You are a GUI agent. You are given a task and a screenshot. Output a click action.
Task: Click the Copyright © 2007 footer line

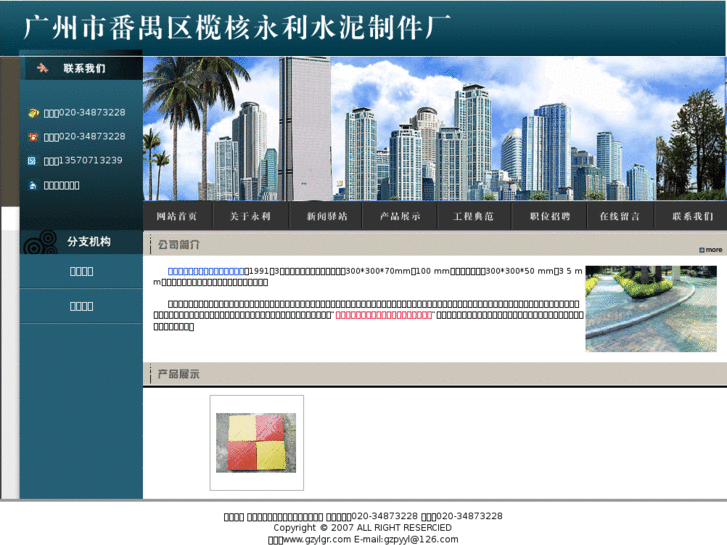[363, 527]
